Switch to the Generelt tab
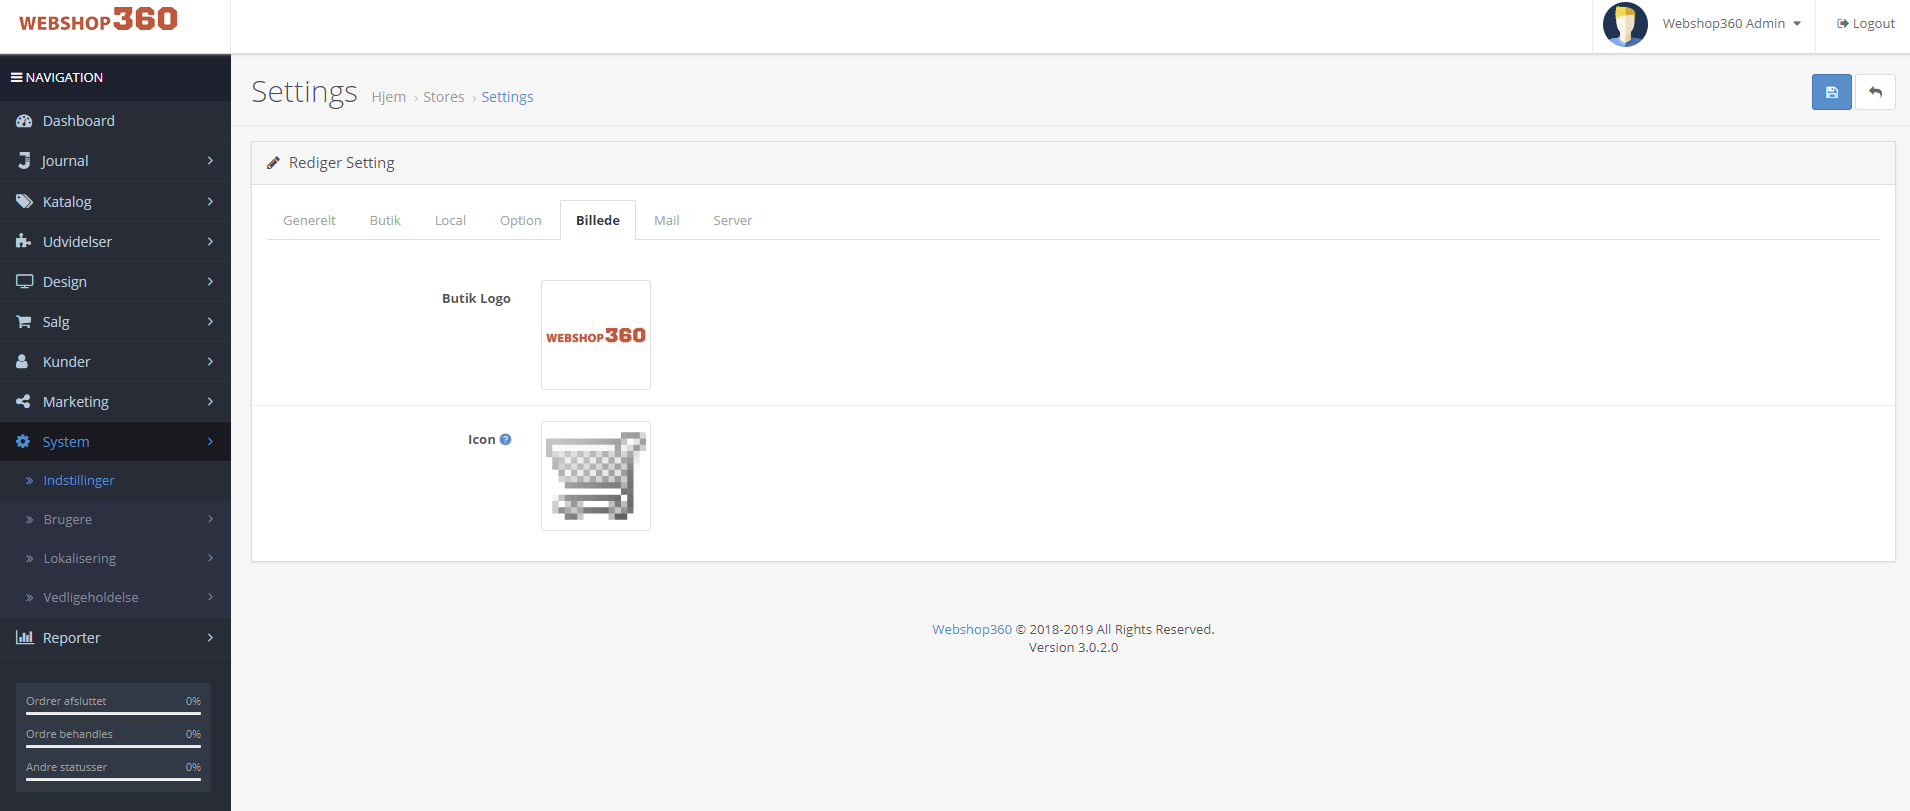The width and height of the screenshot is (1910, 811). 309,220
